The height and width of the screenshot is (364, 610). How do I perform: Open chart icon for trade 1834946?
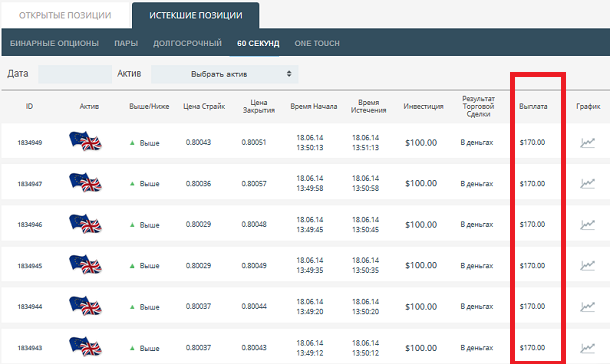tap(587, 224)
